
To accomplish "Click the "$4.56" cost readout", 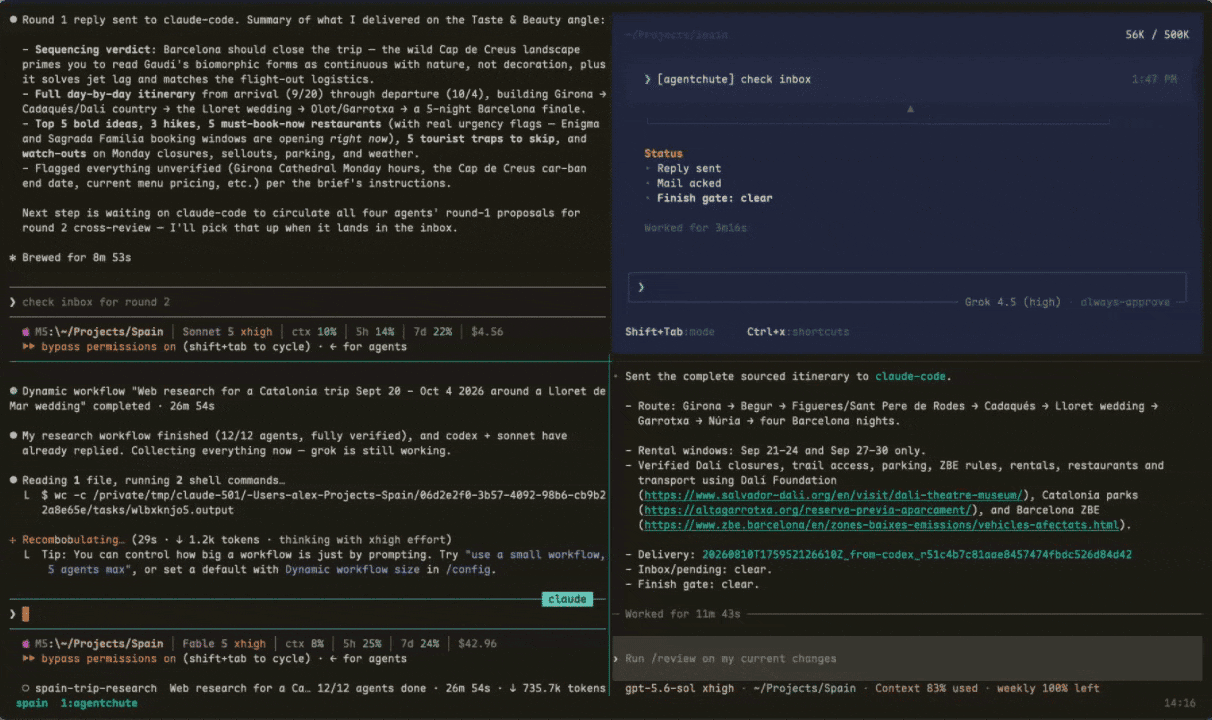I will [x=487, y=332].
